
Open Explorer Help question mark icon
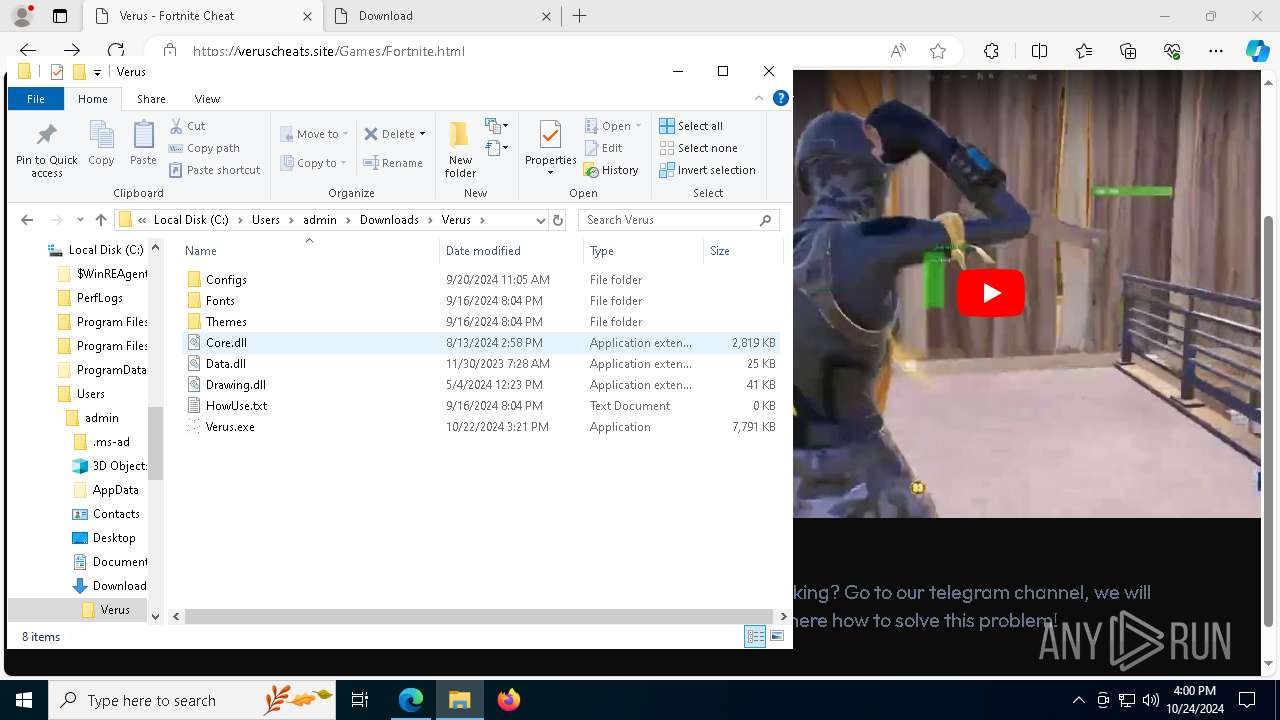point(781,98)
